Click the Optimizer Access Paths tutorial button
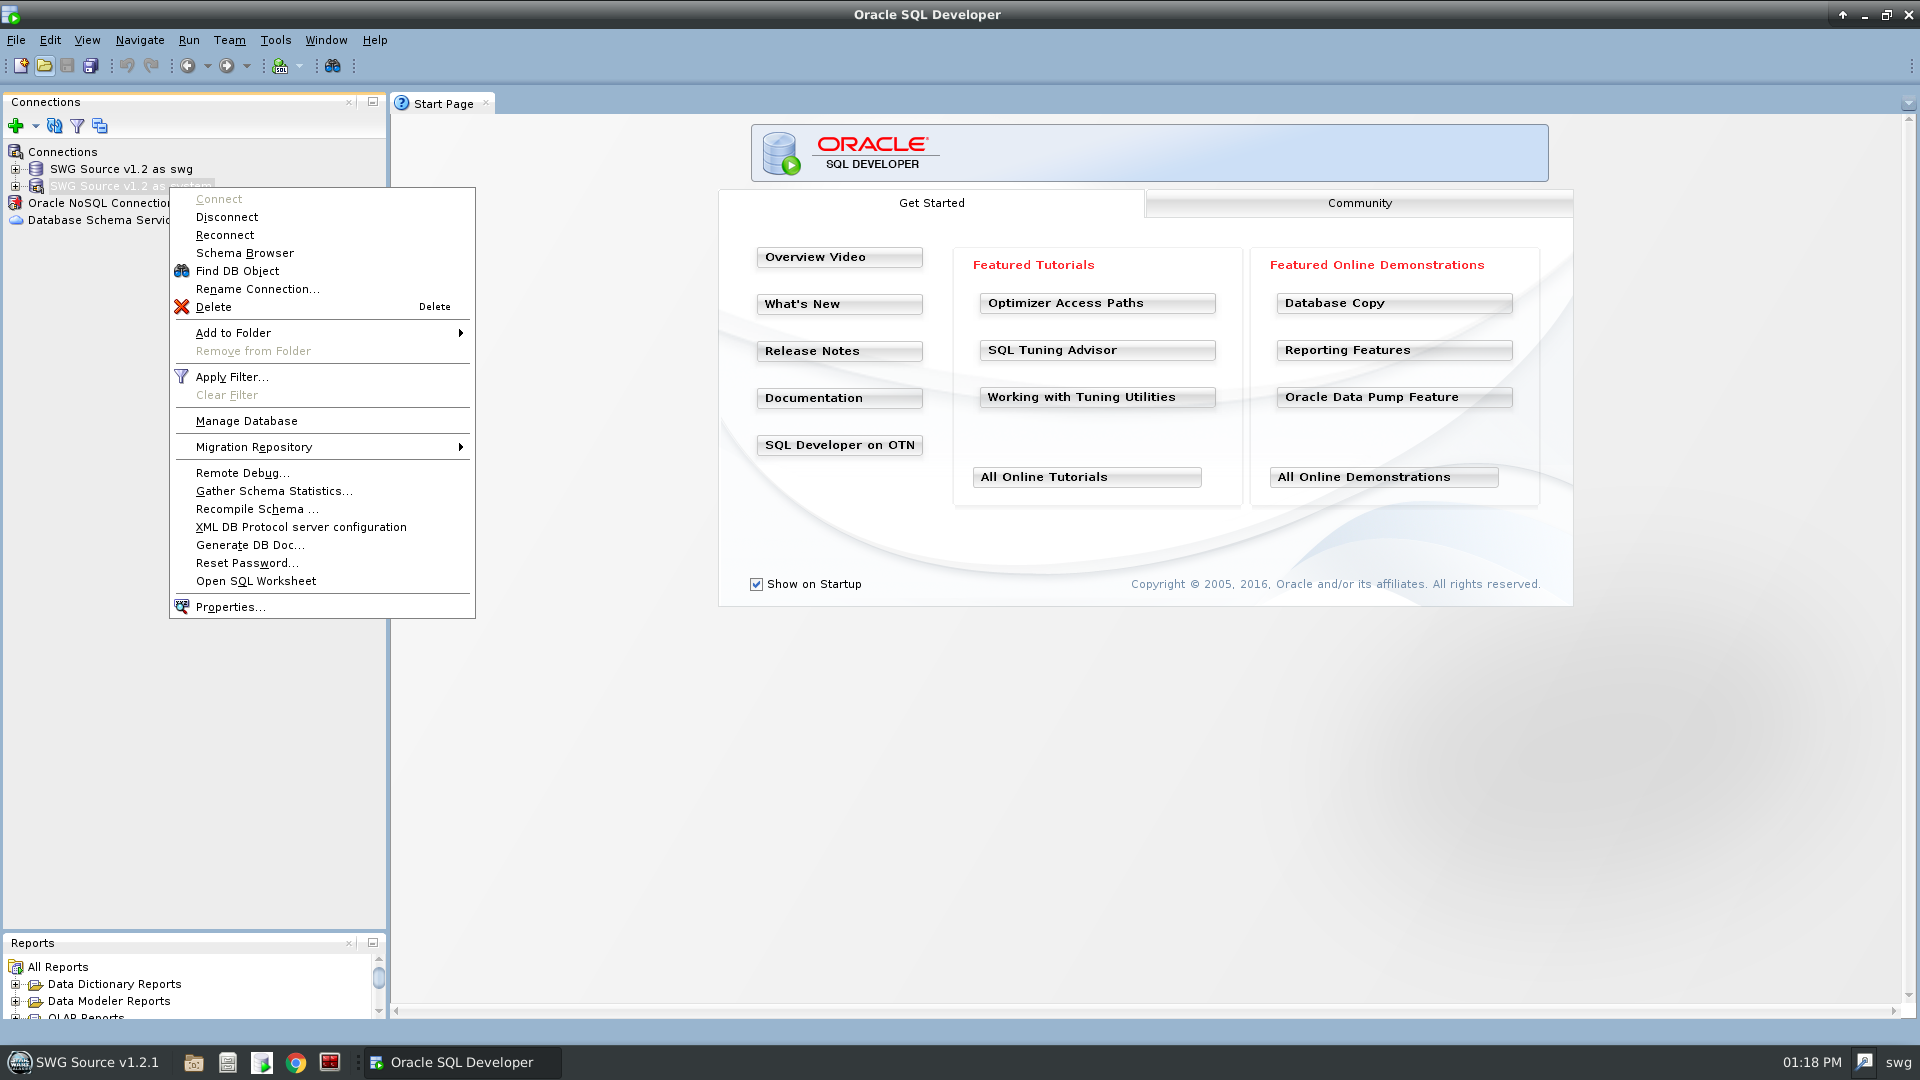 point(1097,303)
